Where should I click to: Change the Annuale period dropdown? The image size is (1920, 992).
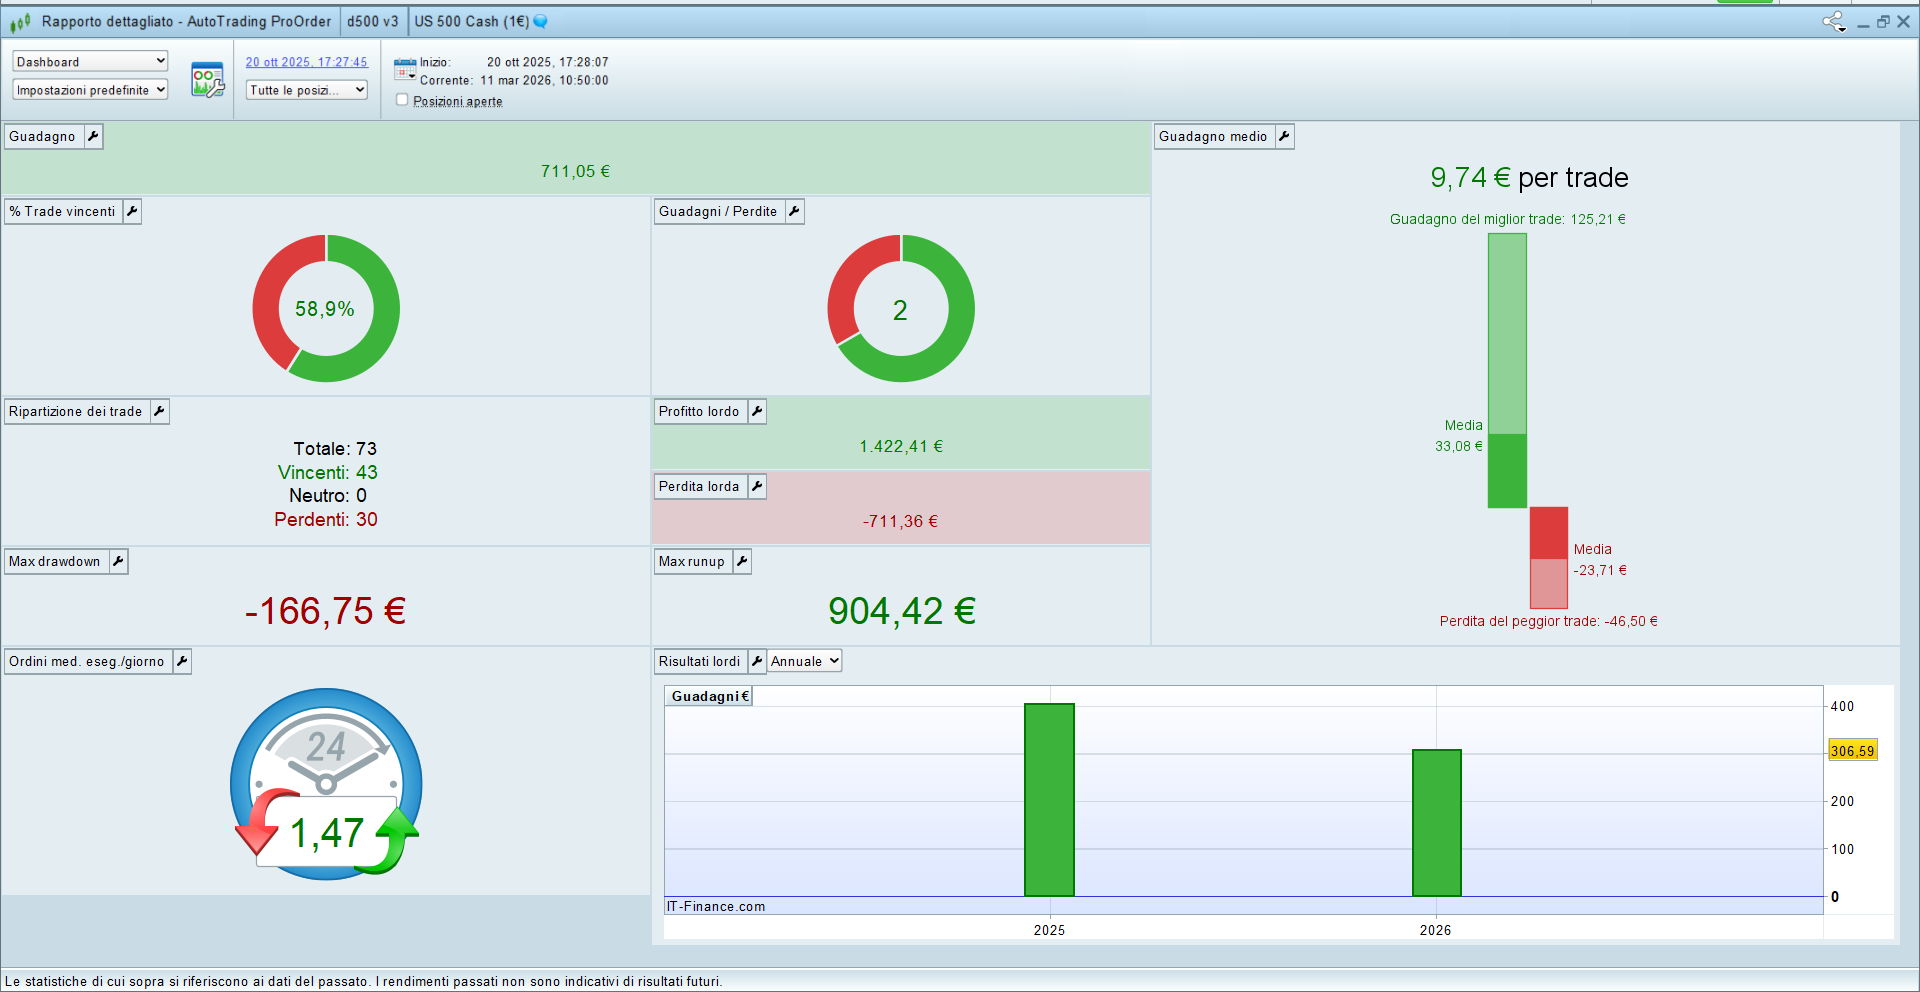point(805,662)
